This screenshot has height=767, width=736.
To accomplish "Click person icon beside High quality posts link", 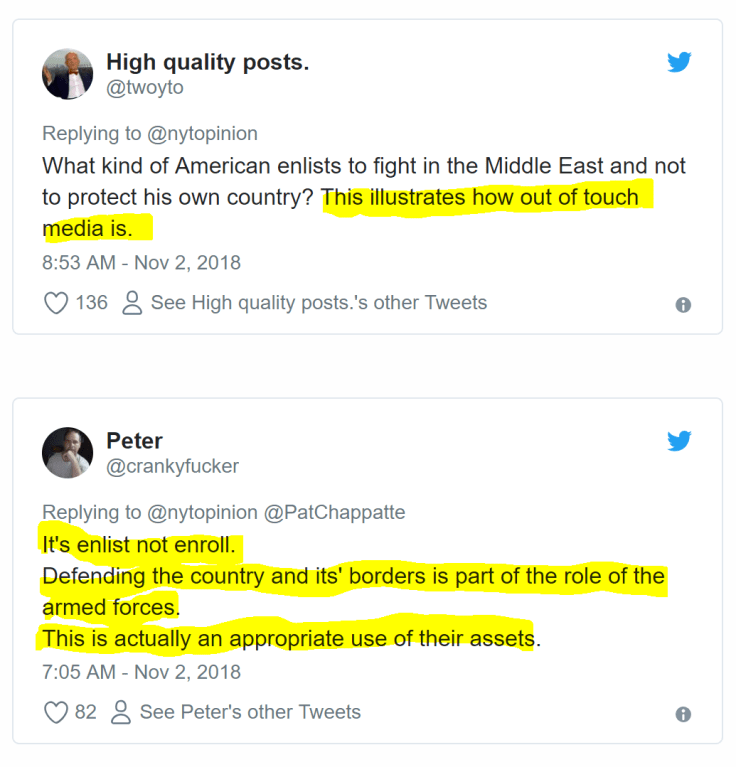I will pos(132,303).
